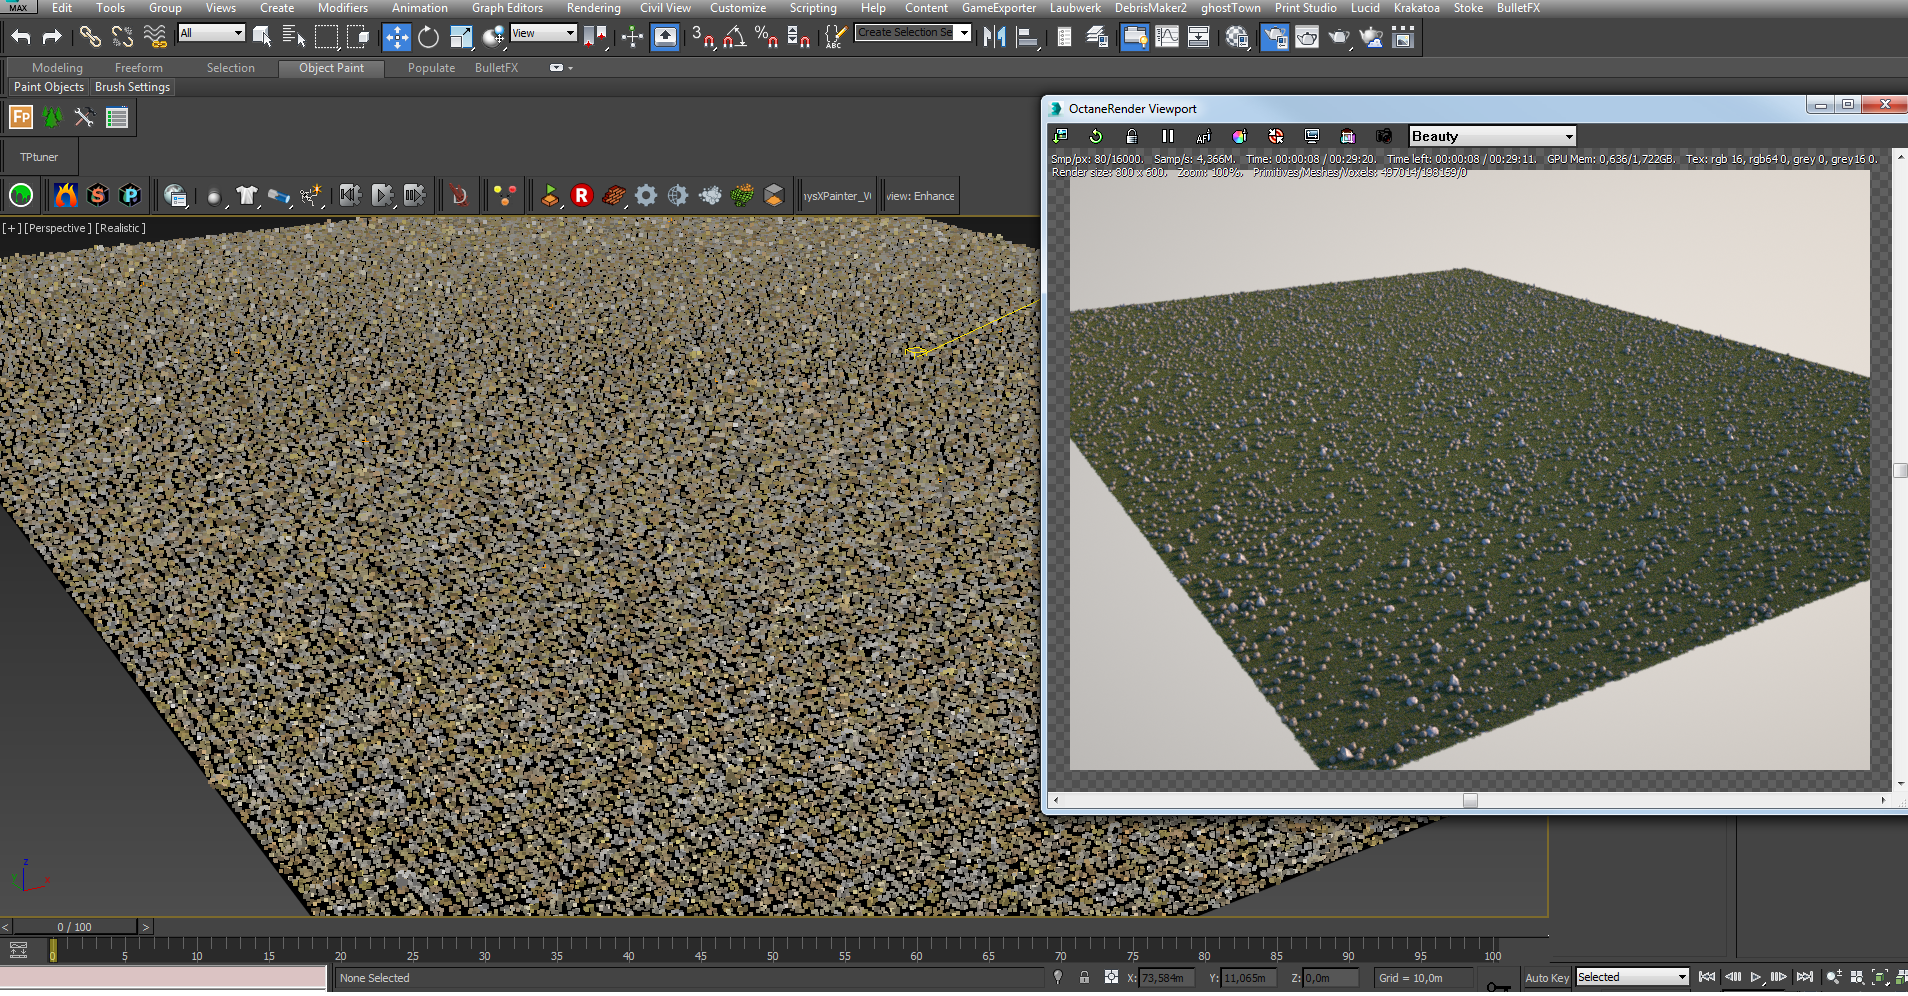Click the TPtuner button

click(39, 157)
